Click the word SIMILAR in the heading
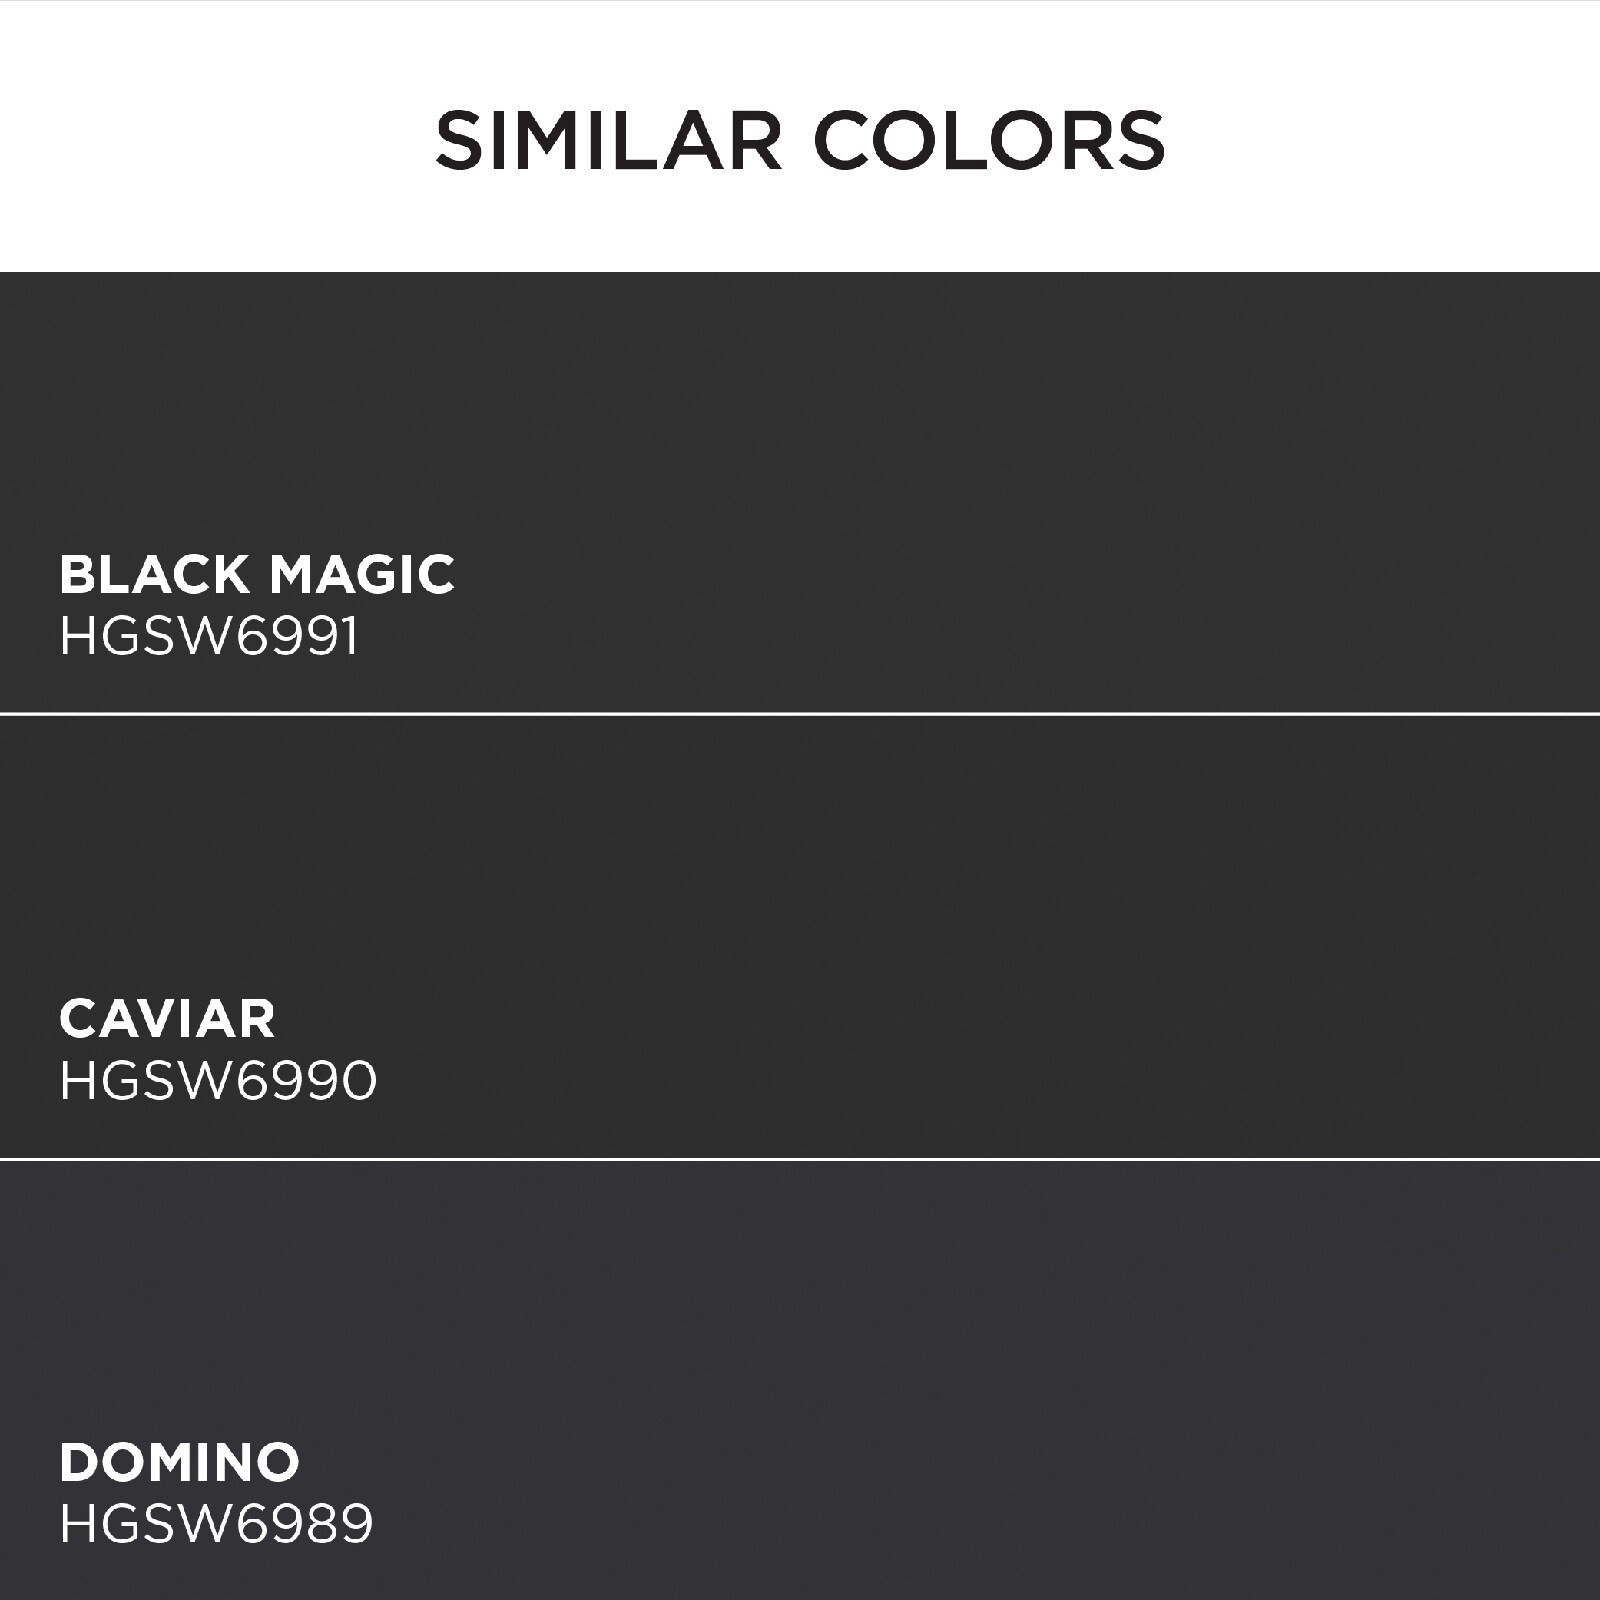The width and height of the screenshot is (1600, 1600). [x=607, y=140]
